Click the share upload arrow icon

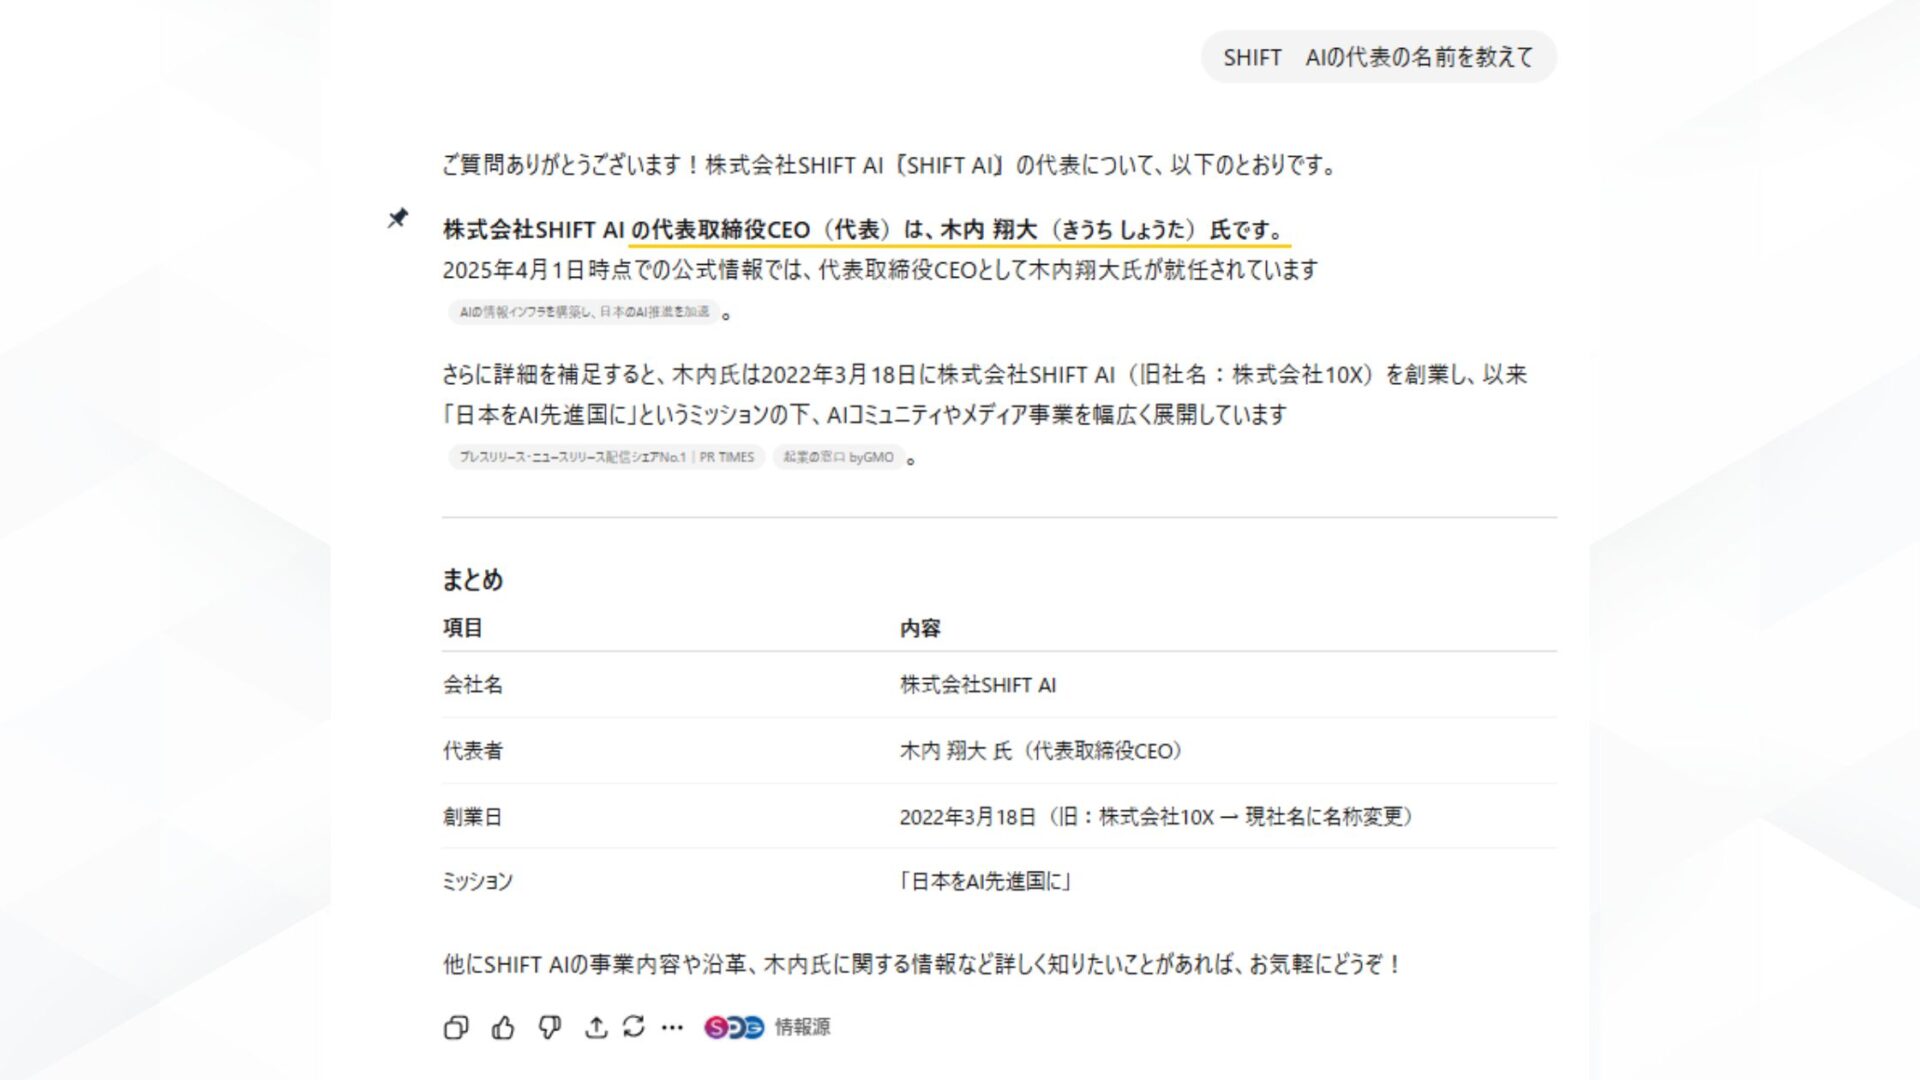tap(596, 1027)
